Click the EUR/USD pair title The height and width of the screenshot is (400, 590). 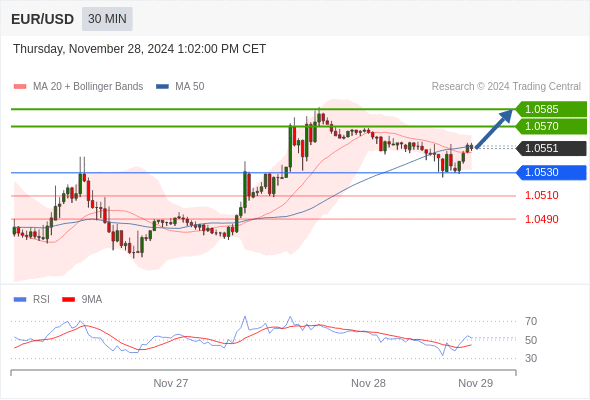point(43,19)
